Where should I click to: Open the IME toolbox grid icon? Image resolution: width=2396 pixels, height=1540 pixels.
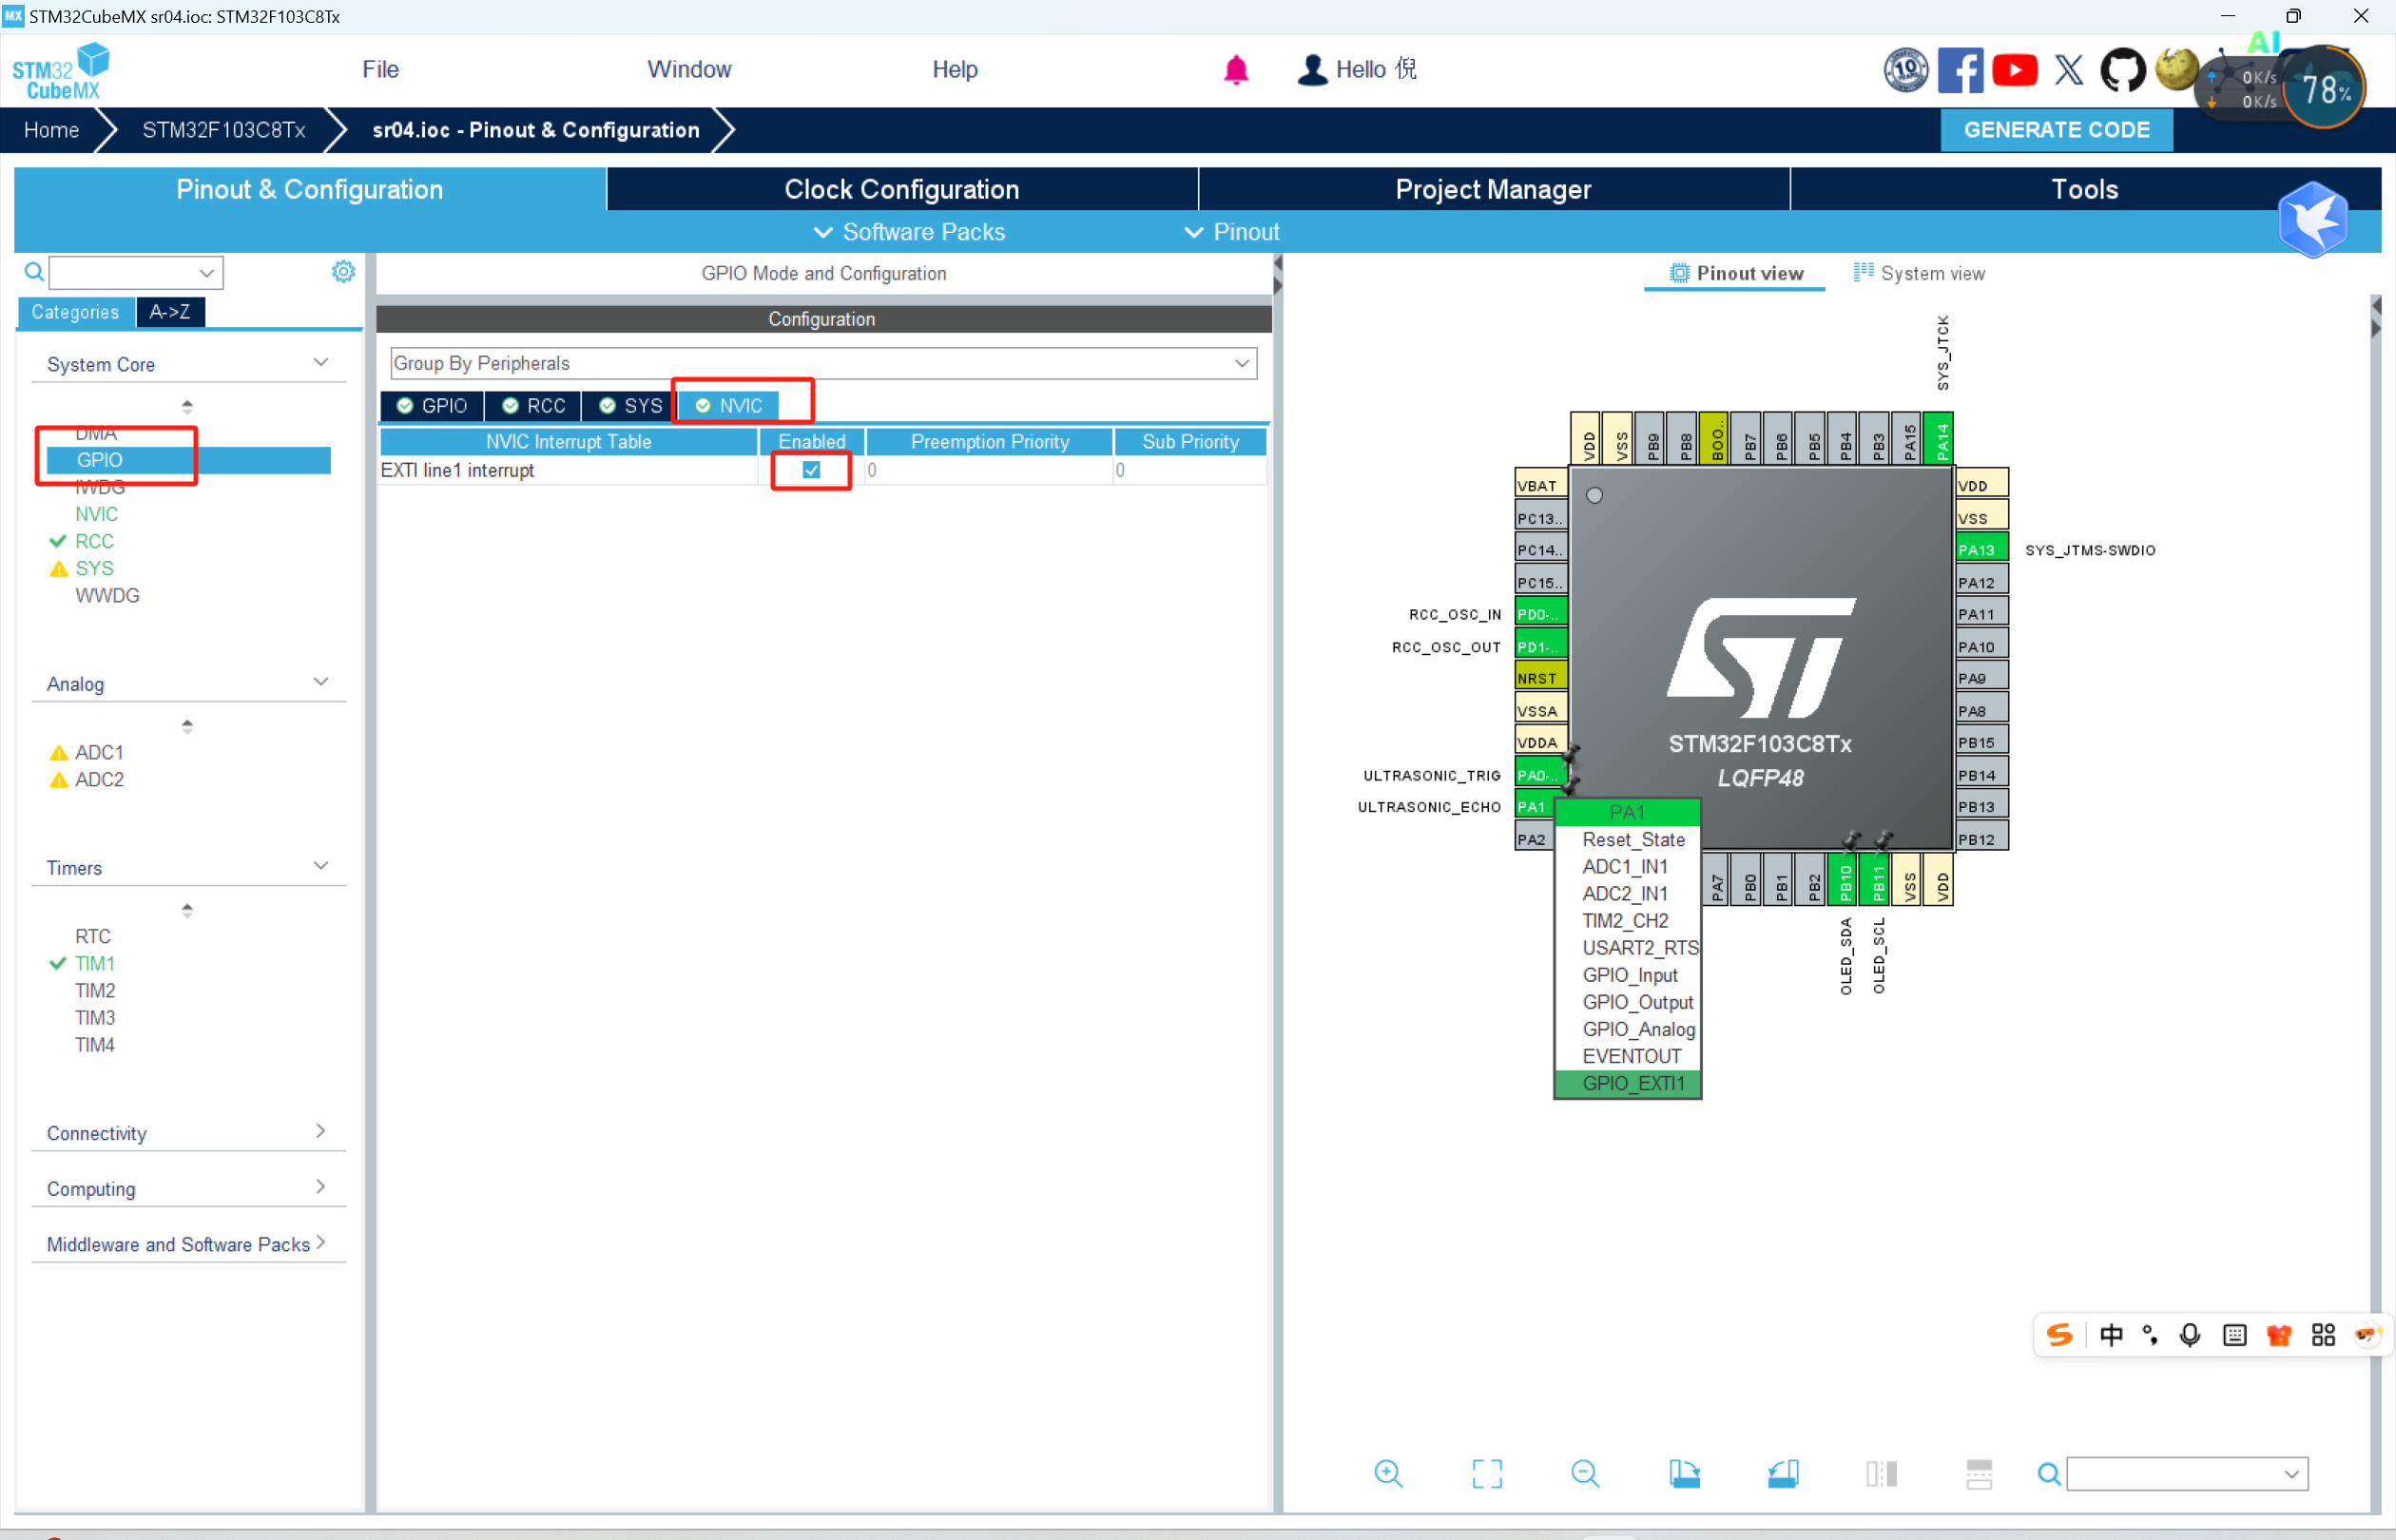coord(2323,1335)
